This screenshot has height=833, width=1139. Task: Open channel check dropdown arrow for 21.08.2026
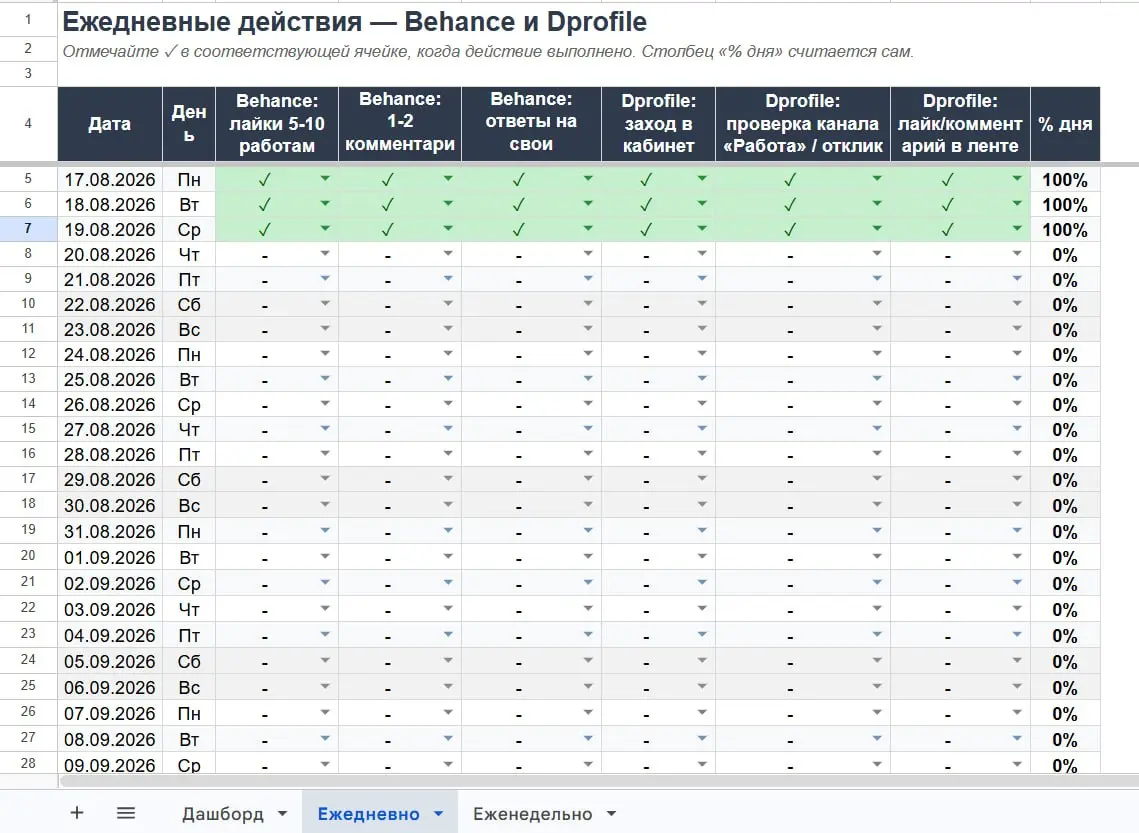point(877,279)
